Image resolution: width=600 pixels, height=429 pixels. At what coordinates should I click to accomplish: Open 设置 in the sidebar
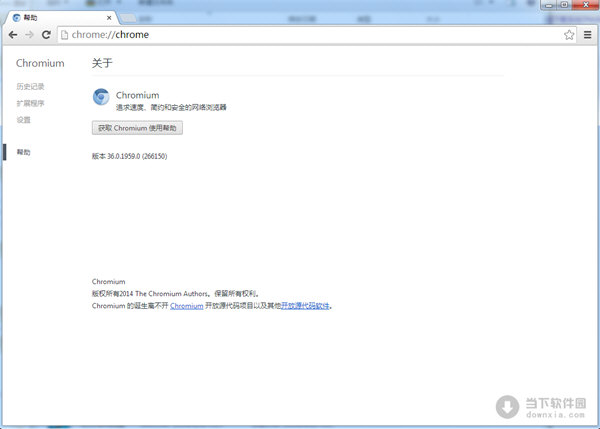pyautogui.click(x=23, y=120)
